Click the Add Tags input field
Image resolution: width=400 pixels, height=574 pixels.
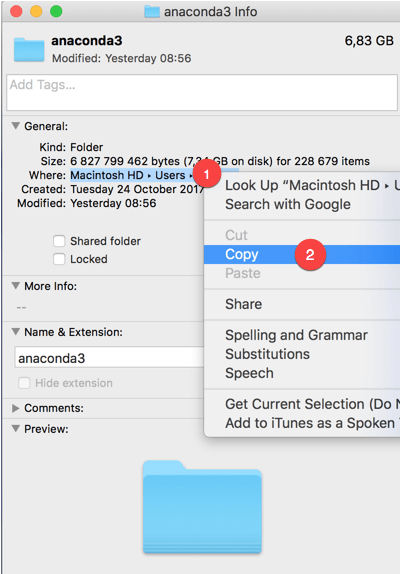[x=202, y=92]
